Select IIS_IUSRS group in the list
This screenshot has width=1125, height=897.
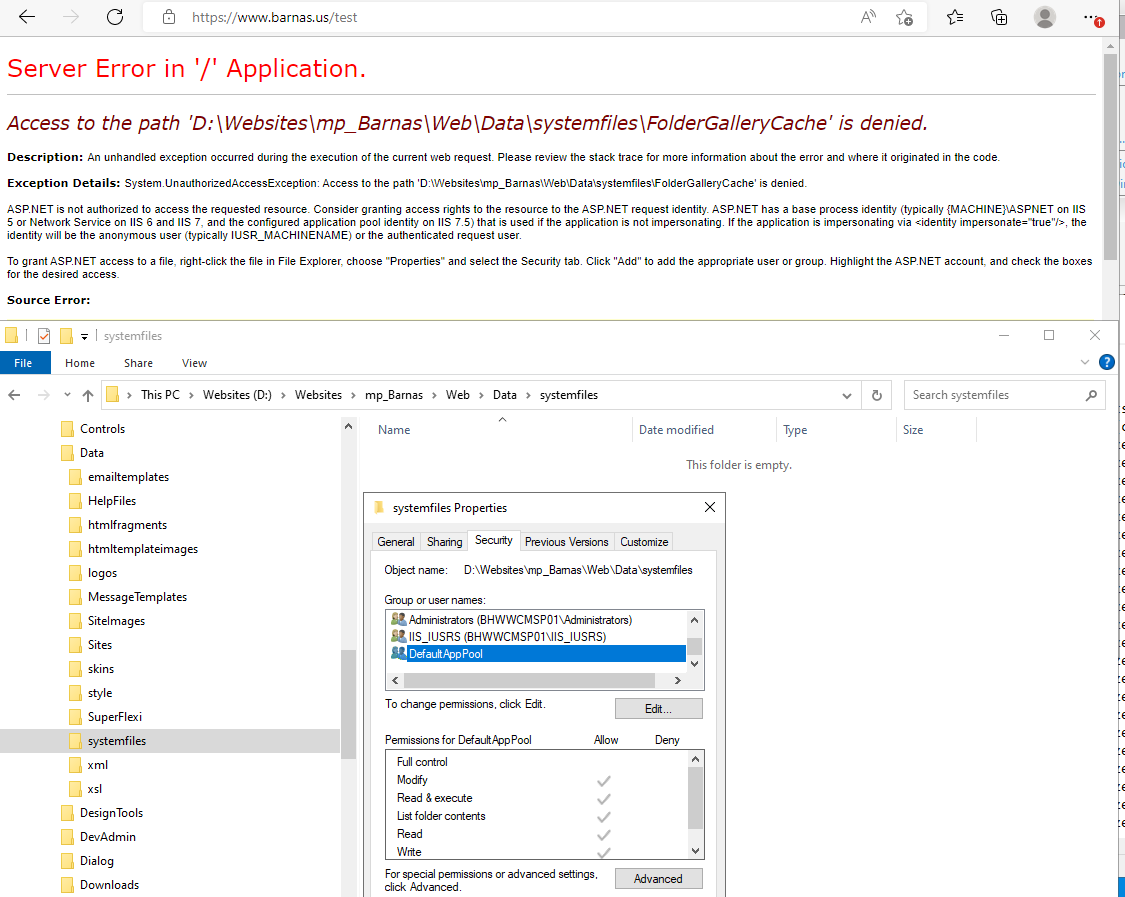[x=538, y=637]
